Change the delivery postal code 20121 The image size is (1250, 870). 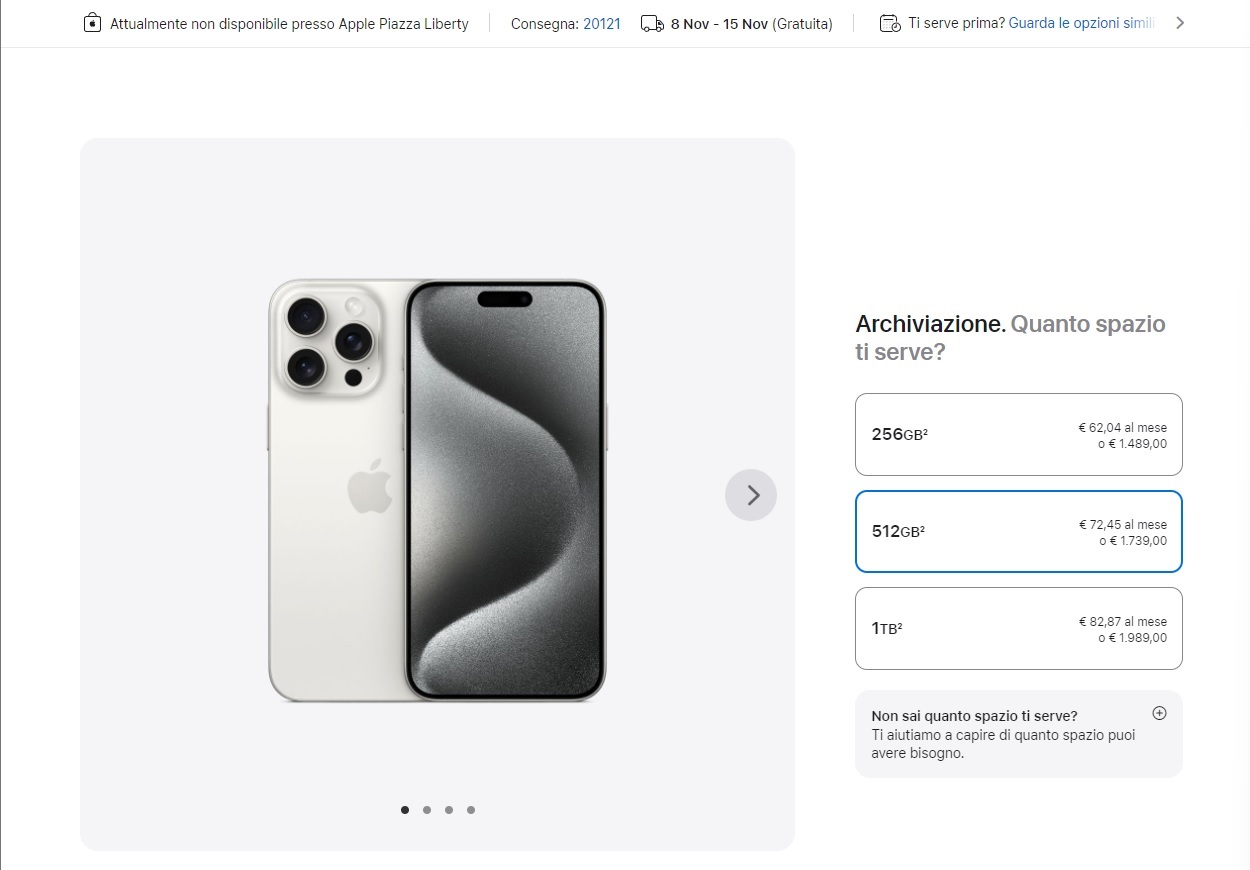pyautogui.click(x=602, y=23)
